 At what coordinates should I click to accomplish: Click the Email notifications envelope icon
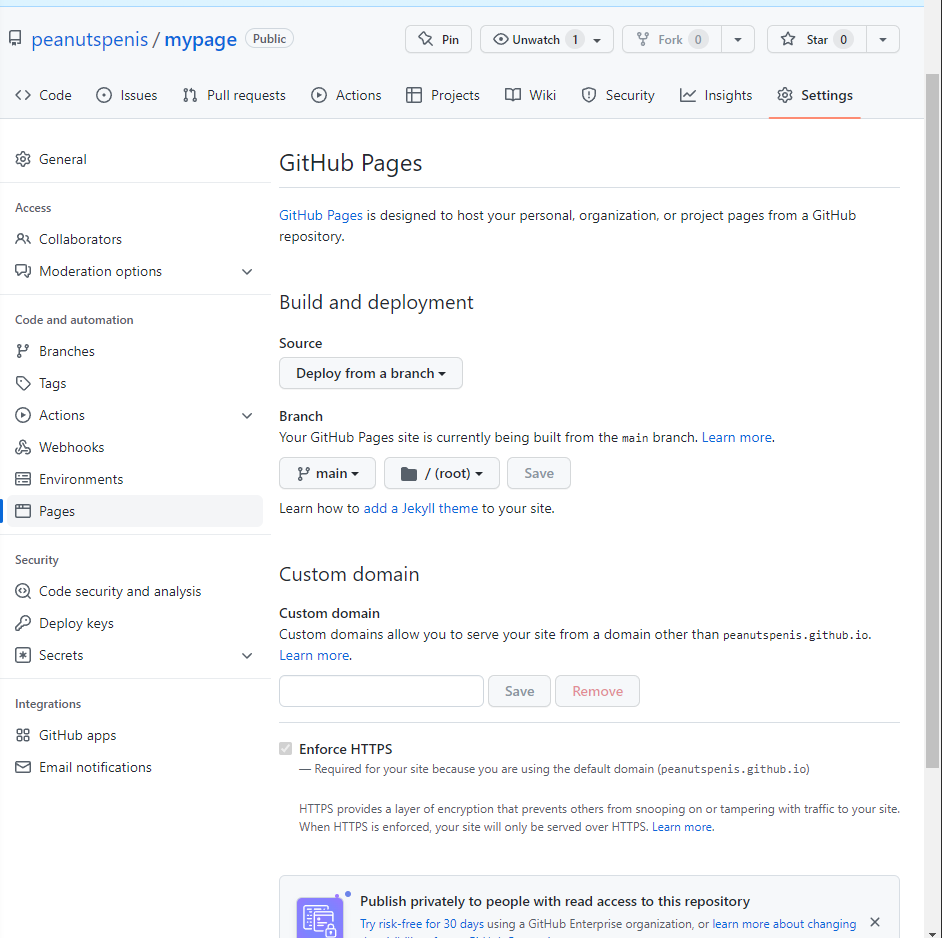[x=23, y=767]
